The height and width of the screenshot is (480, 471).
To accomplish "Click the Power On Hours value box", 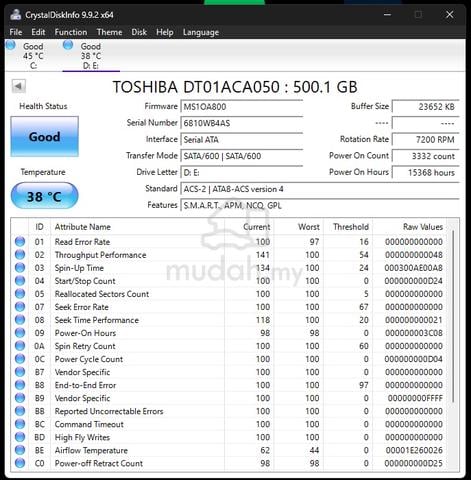I will pos(426,172).
